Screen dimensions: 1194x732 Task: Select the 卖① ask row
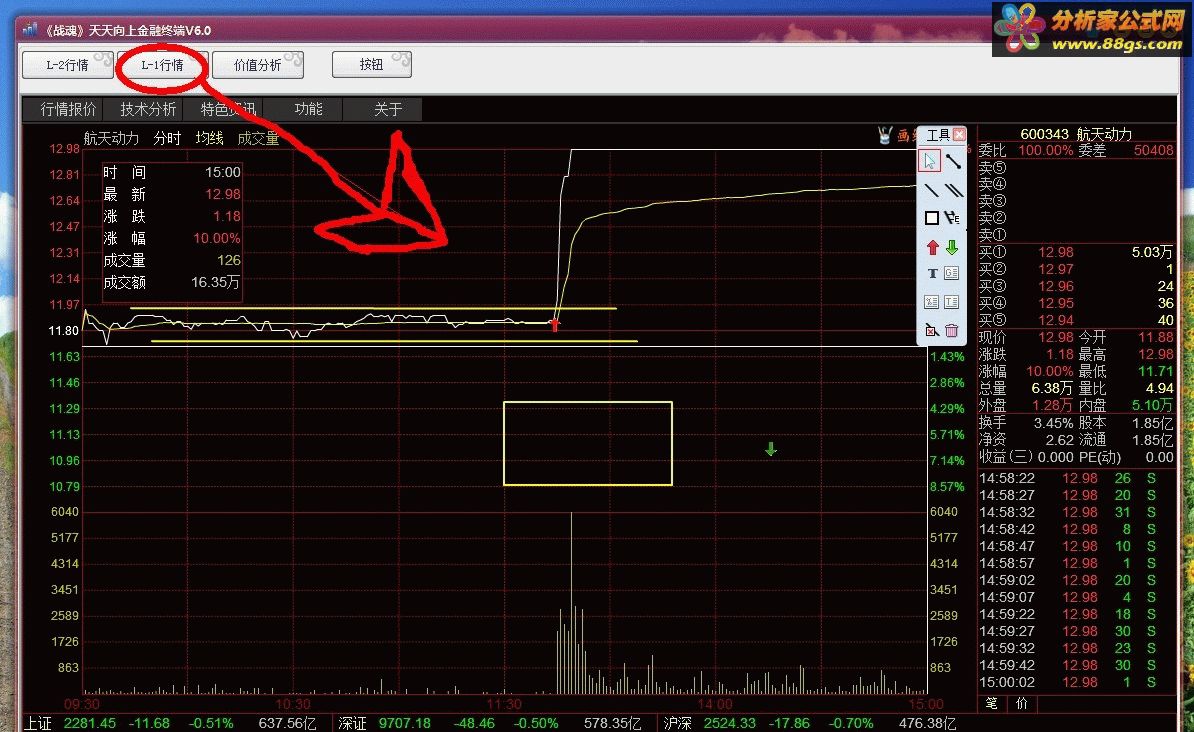(x=1076, y=235)
